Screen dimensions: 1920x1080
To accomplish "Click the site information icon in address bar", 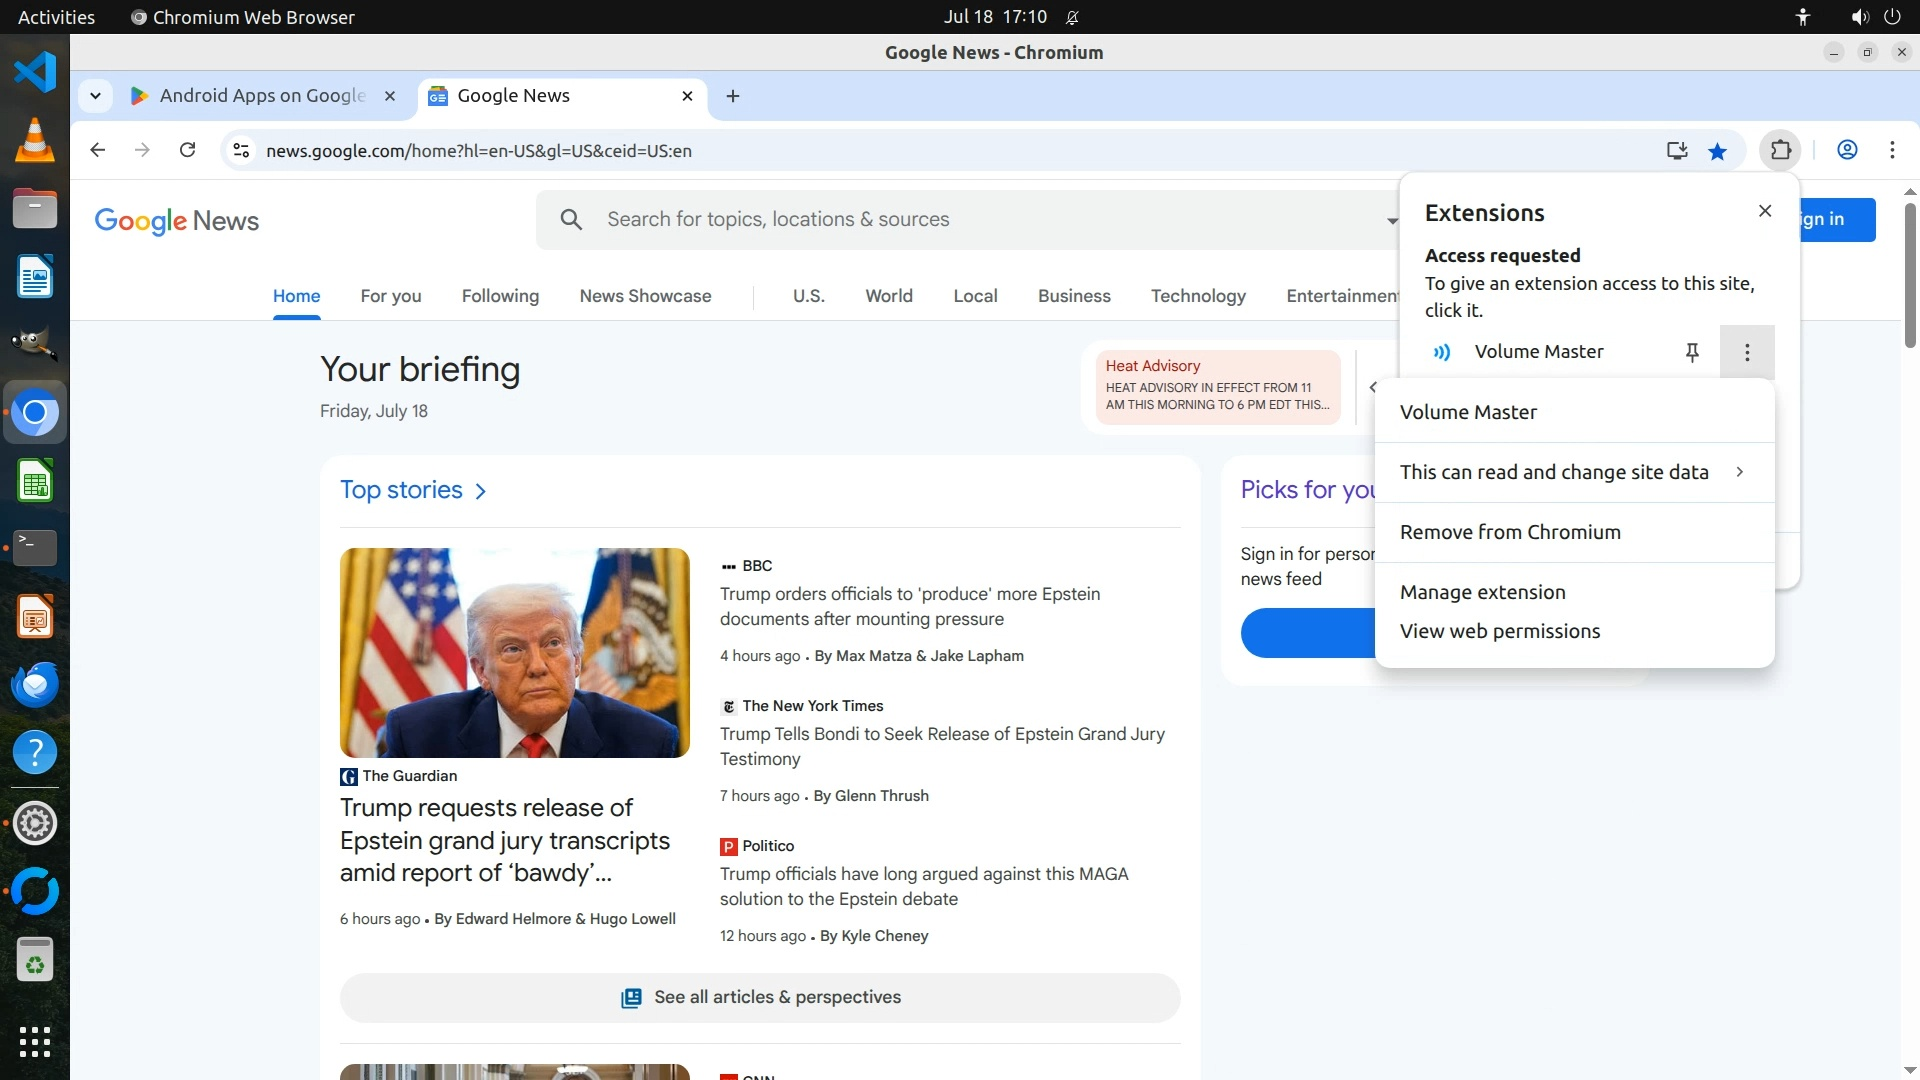I will 241,150.
